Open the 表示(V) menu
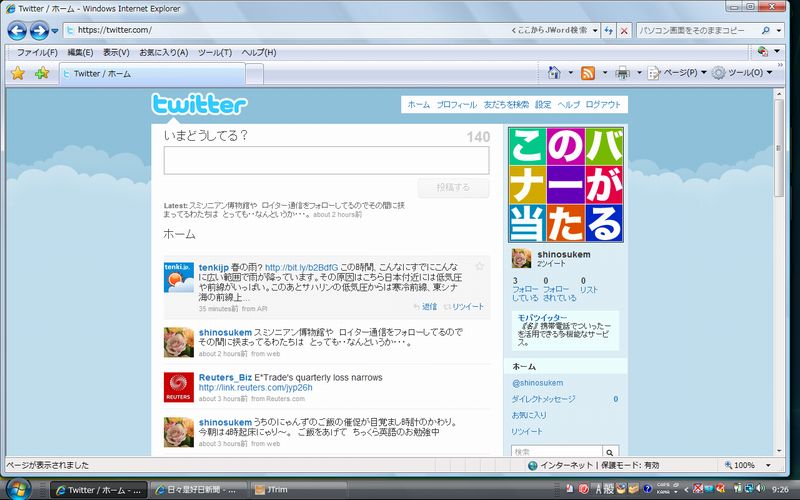The width and height of the screenshot is (800, 500). coord(116,52)
